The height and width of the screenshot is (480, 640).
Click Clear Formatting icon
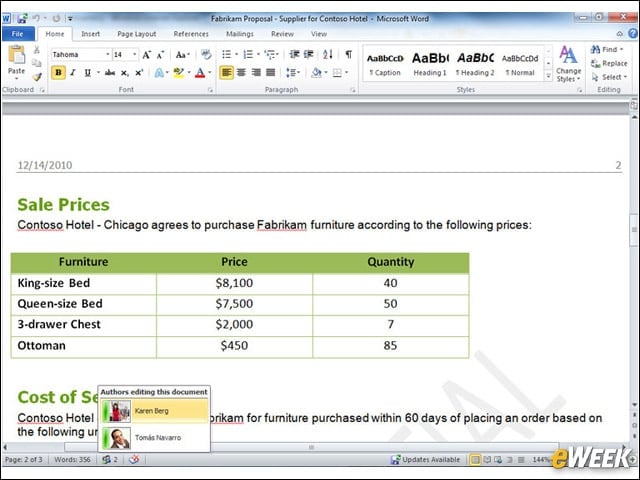click(206, 55)
